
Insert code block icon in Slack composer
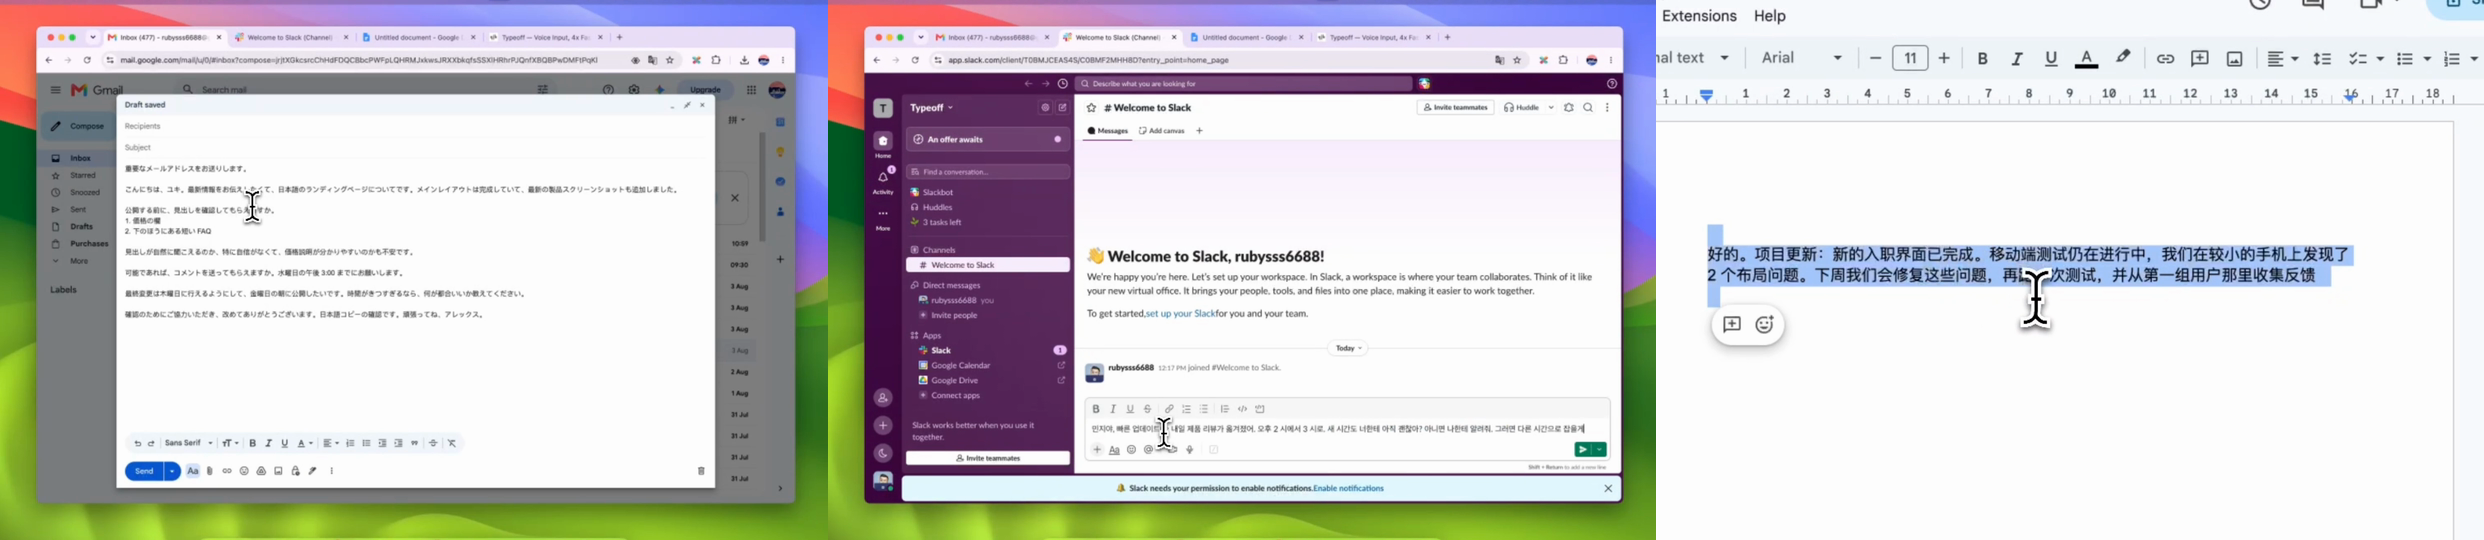[x=1260, y=409]
